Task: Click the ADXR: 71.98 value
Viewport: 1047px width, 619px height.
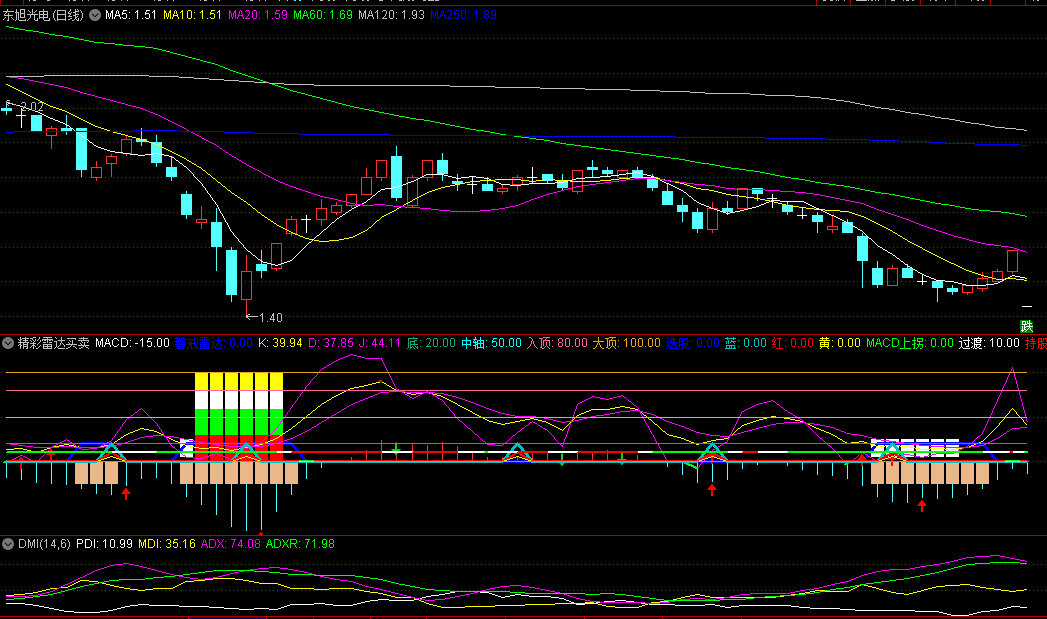Action: (x=300, y=544)
